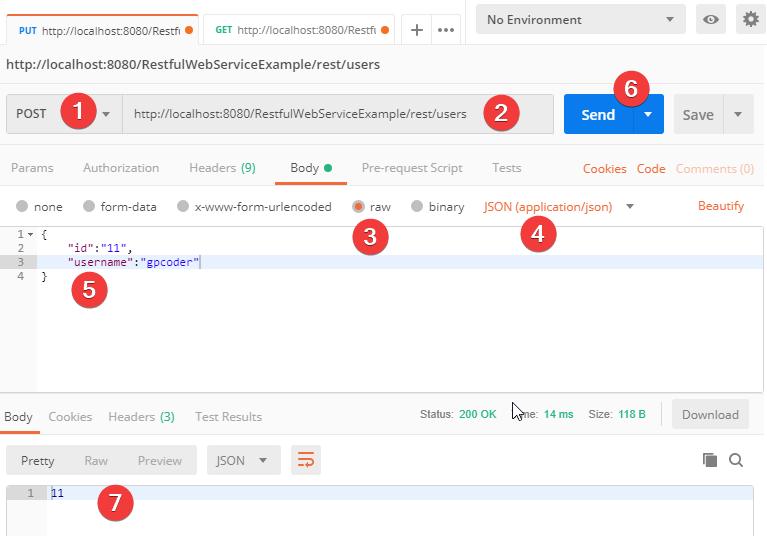
Task: Select the Raw response view
Action: (96, 461)
